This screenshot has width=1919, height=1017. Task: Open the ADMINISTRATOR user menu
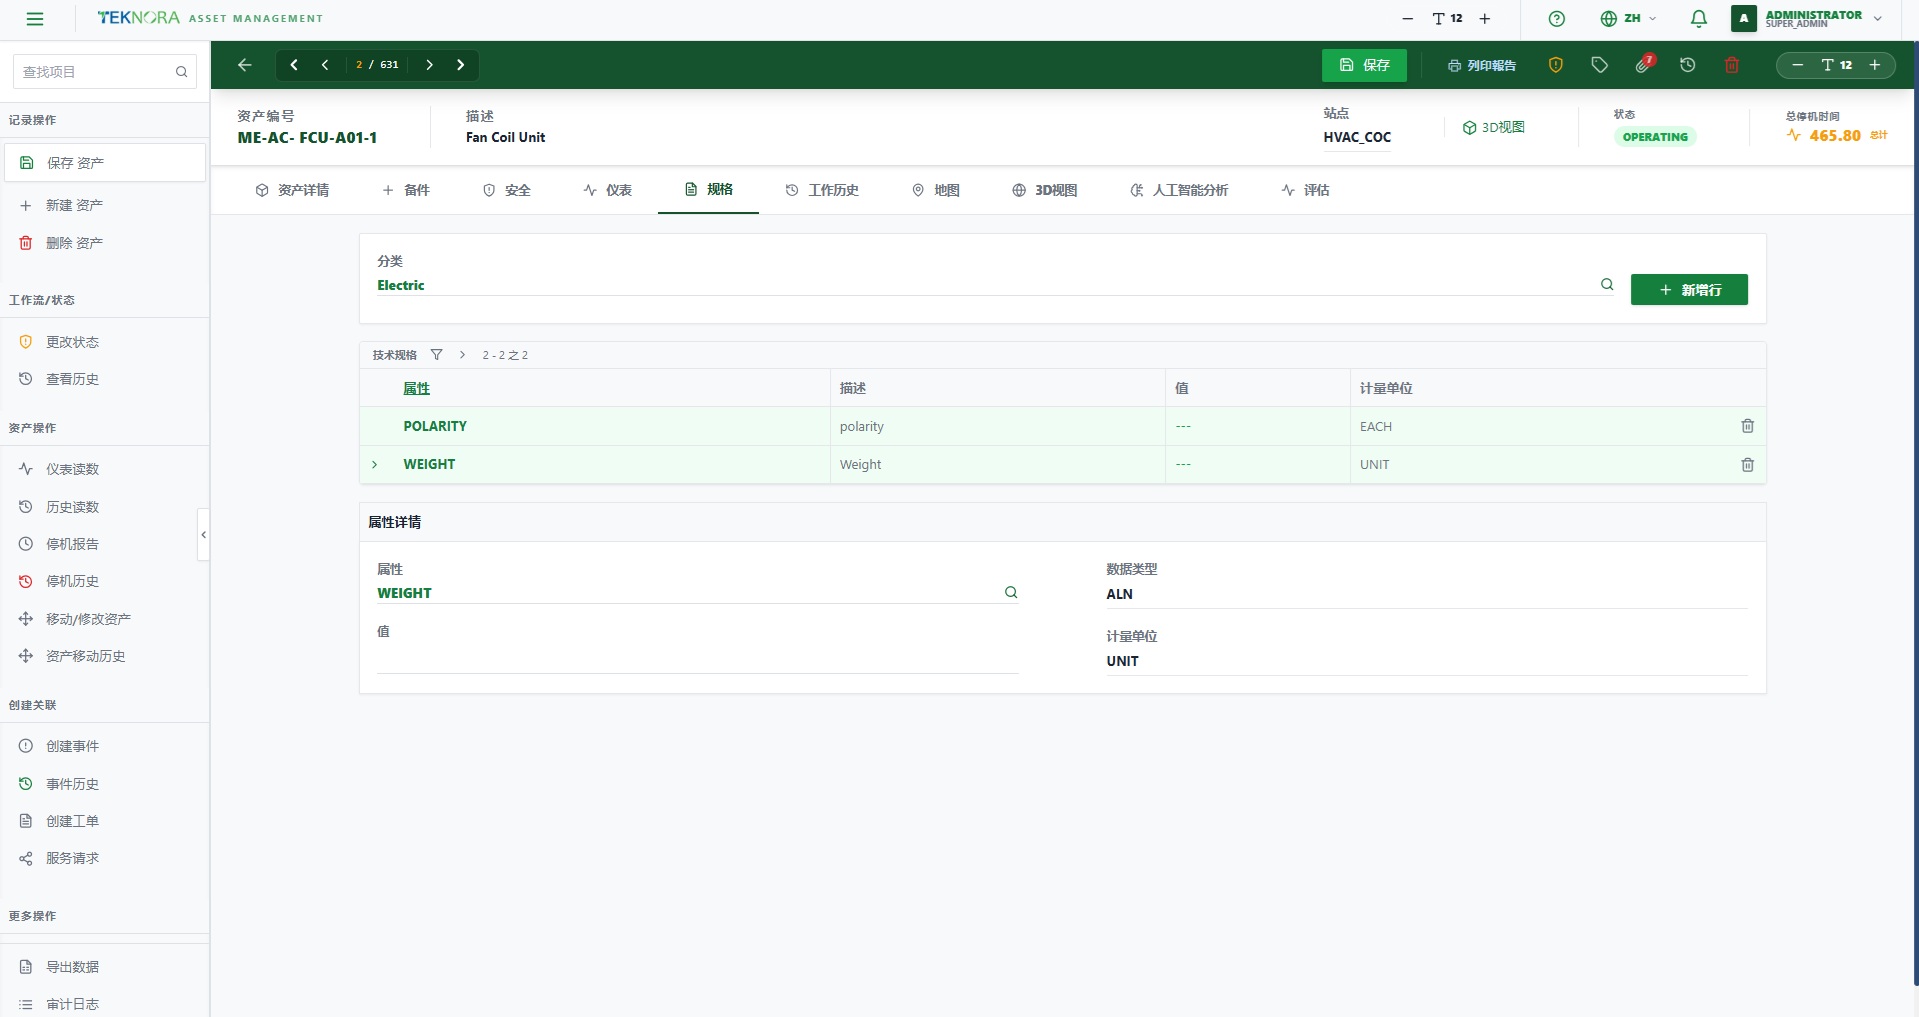point(1808,19)
